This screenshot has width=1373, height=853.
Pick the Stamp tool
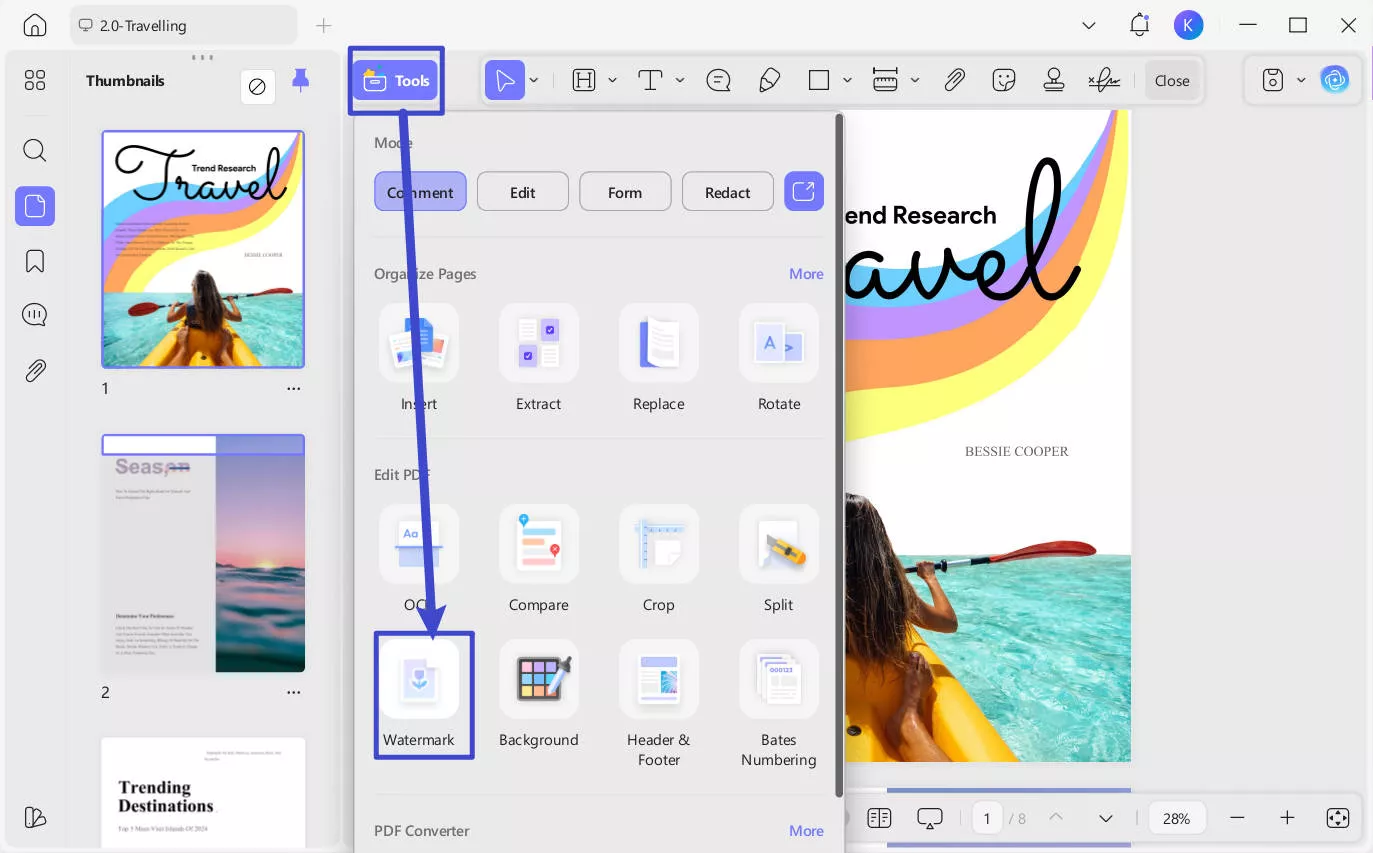pyautogui.click(x=1053, y=80)
